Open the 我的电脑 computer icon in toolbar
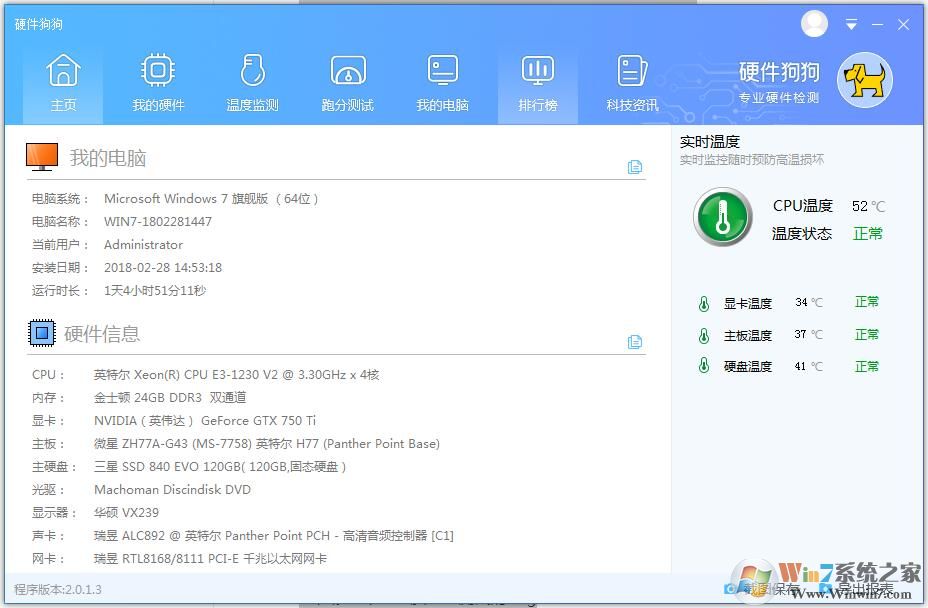928x608 pixels. [x=442, y=80]
